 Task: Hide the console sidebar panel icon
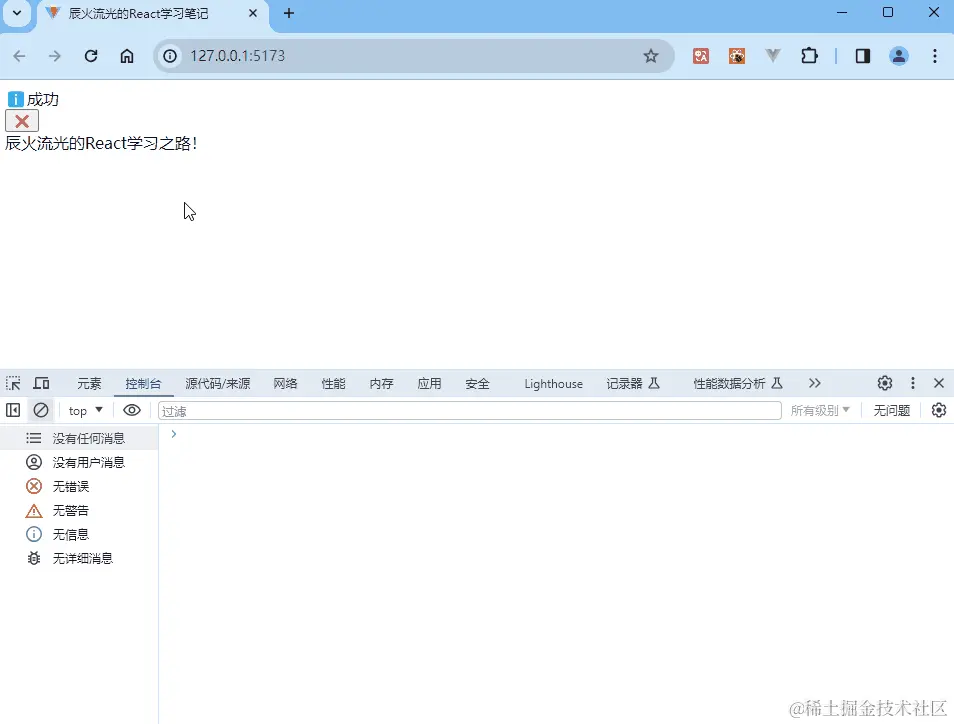point(13,410)
